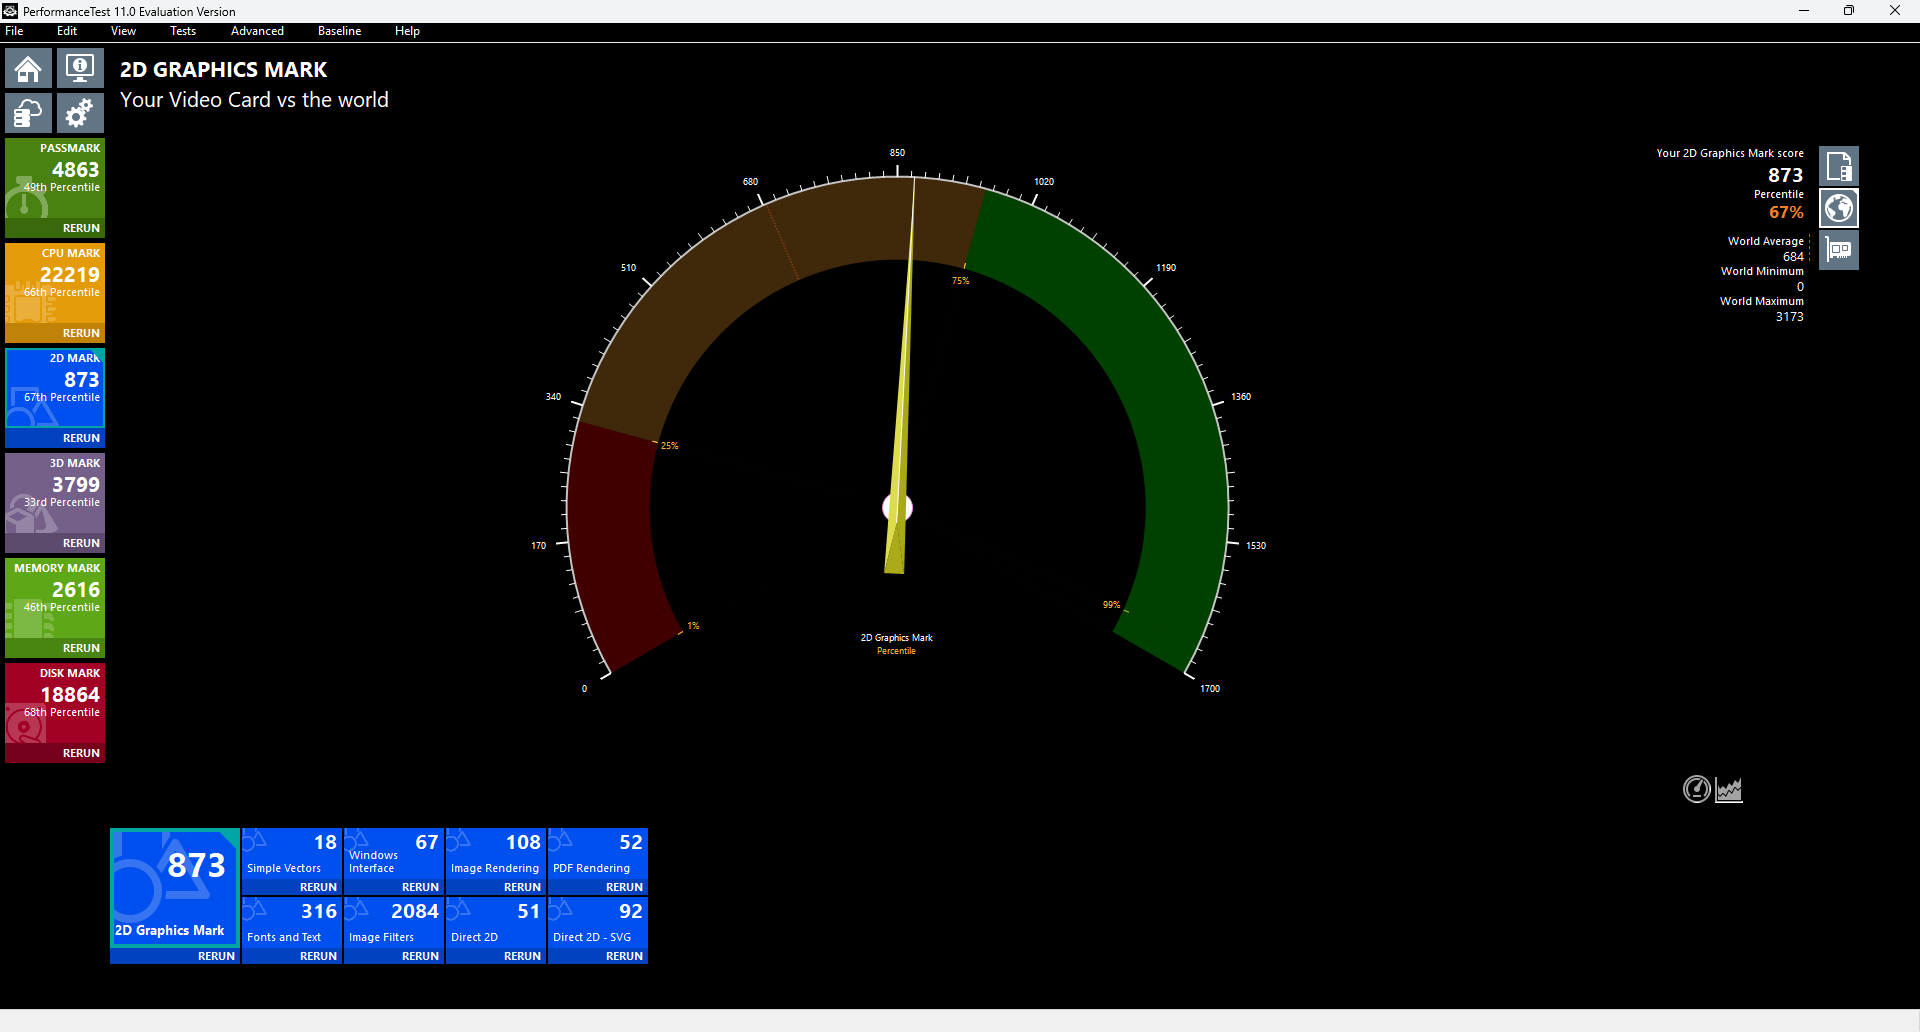Select the DISK MARK tile title

coord(70,673)
